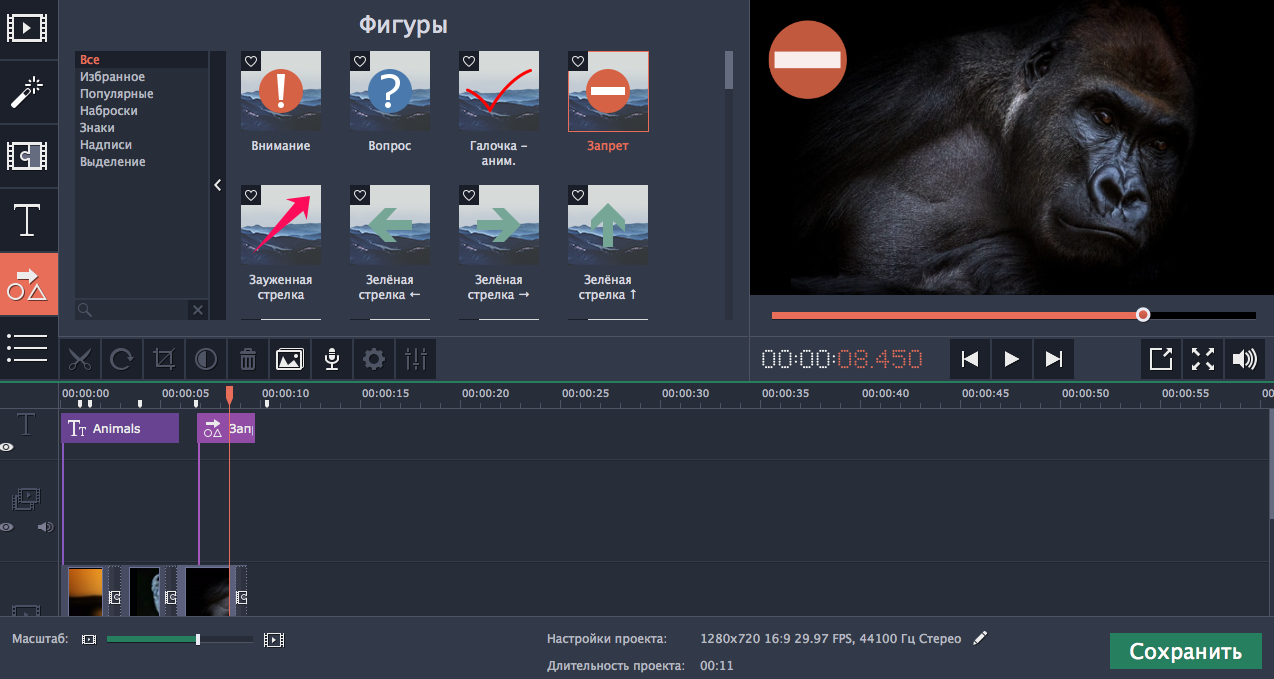The height and width of the screenshot is (679, 1274).
Task: Select the Запрет shape clip on timeline
Action: pos(226,428)
